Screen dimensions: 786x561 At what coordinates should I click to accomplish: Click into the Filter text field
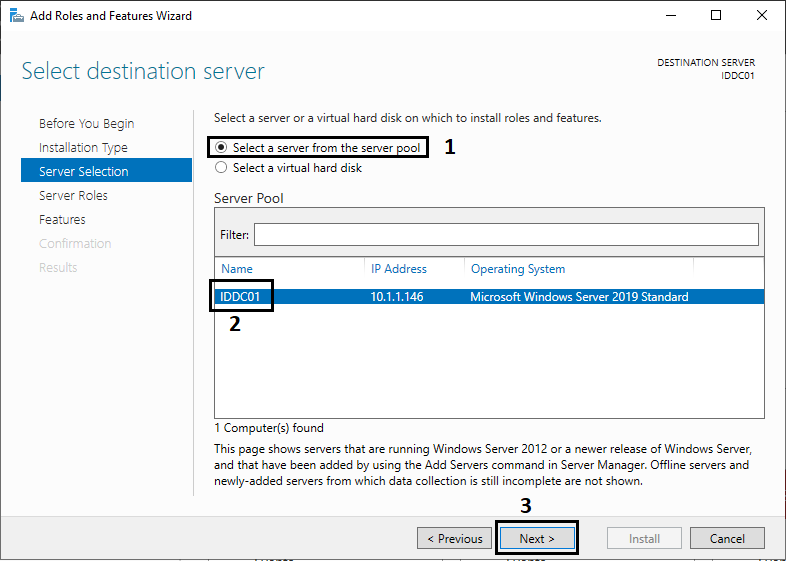click(506, 235)
